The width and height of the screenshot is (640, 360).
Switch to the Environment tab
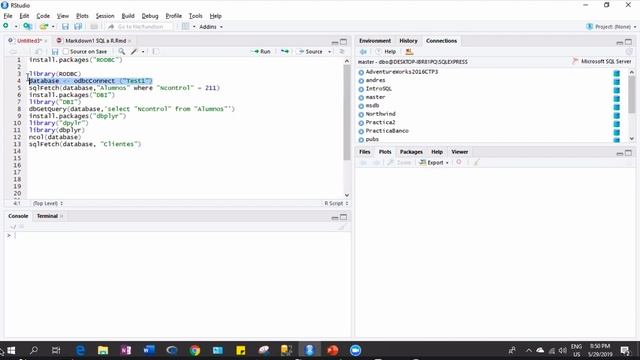coord(375,41)
